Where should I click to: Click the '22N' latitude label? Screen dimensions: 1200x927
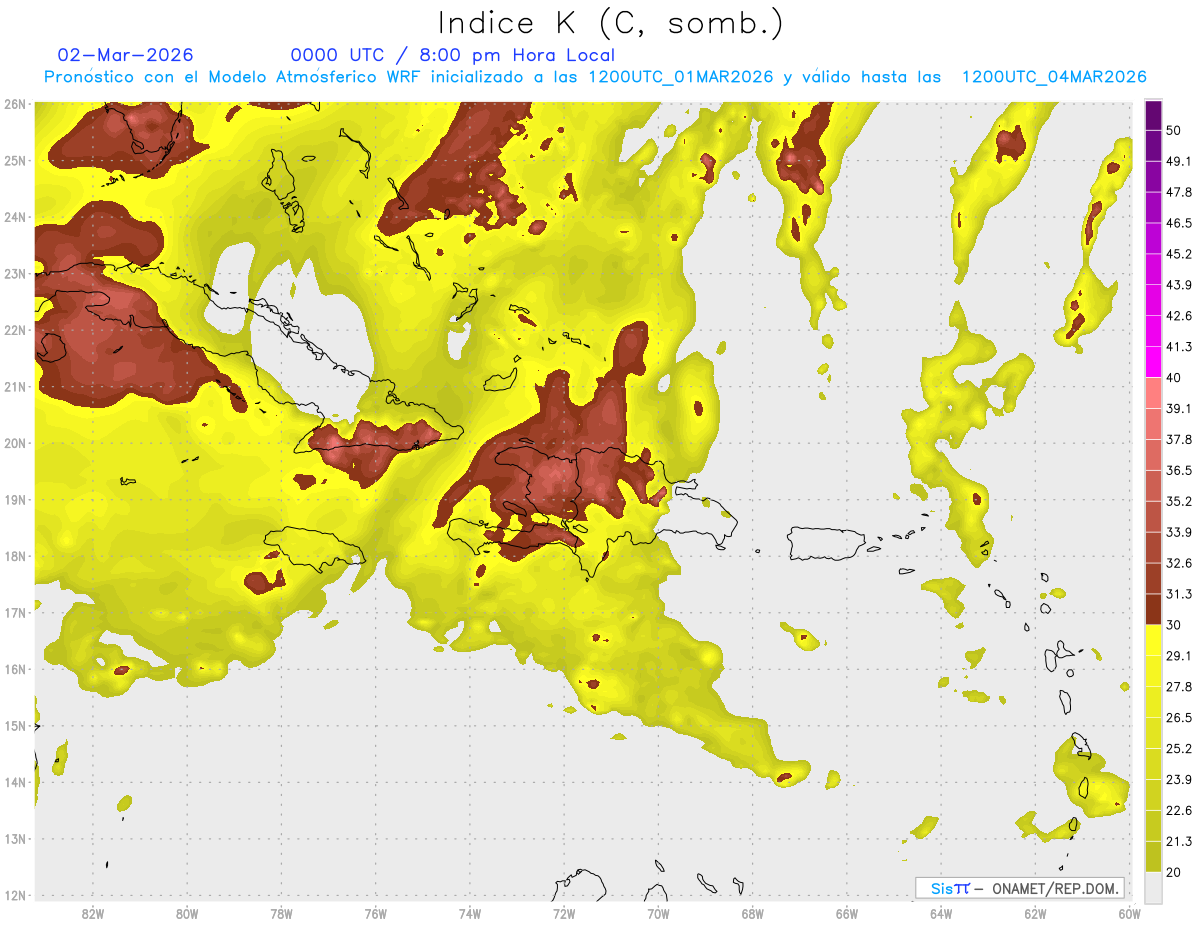(15, 330)
